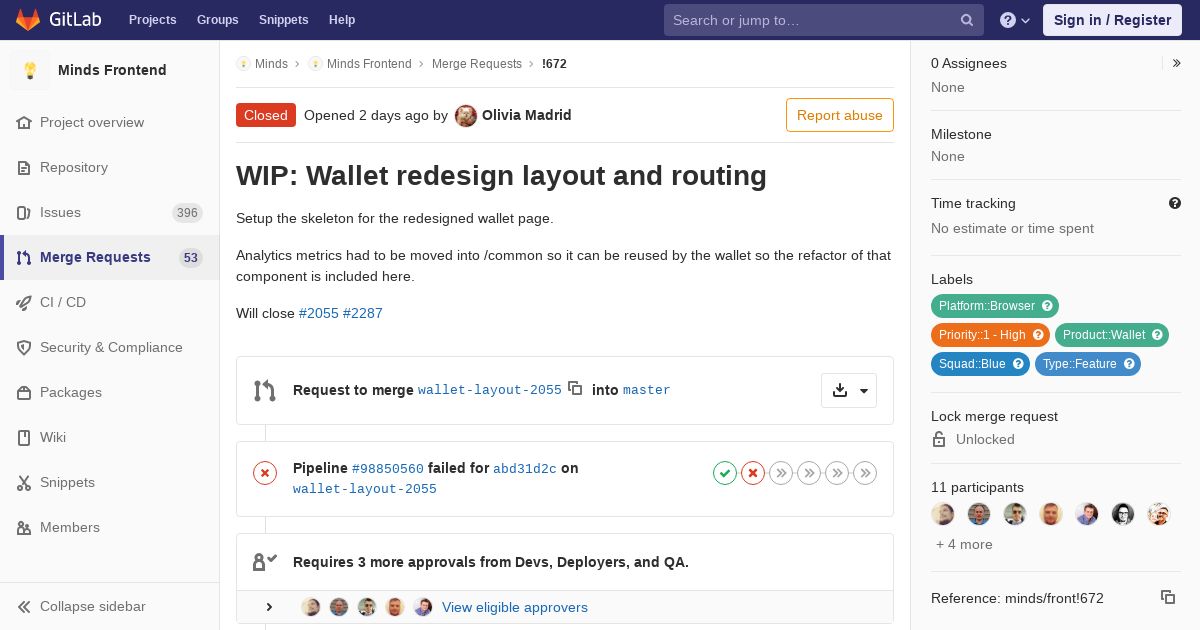The image size is (1200, 630).
Task: Click help icon on Product::Wallet label
Action: click(x=1157, y=335)
